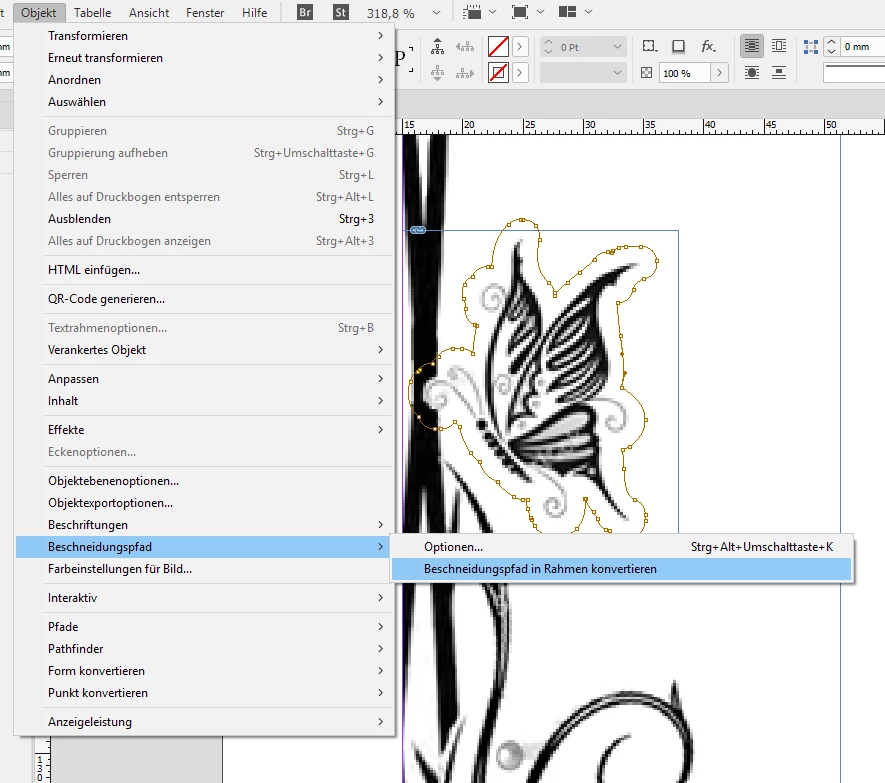
Task: Click the select content icon
Action: pyautogui.click(x=437, y=73)
